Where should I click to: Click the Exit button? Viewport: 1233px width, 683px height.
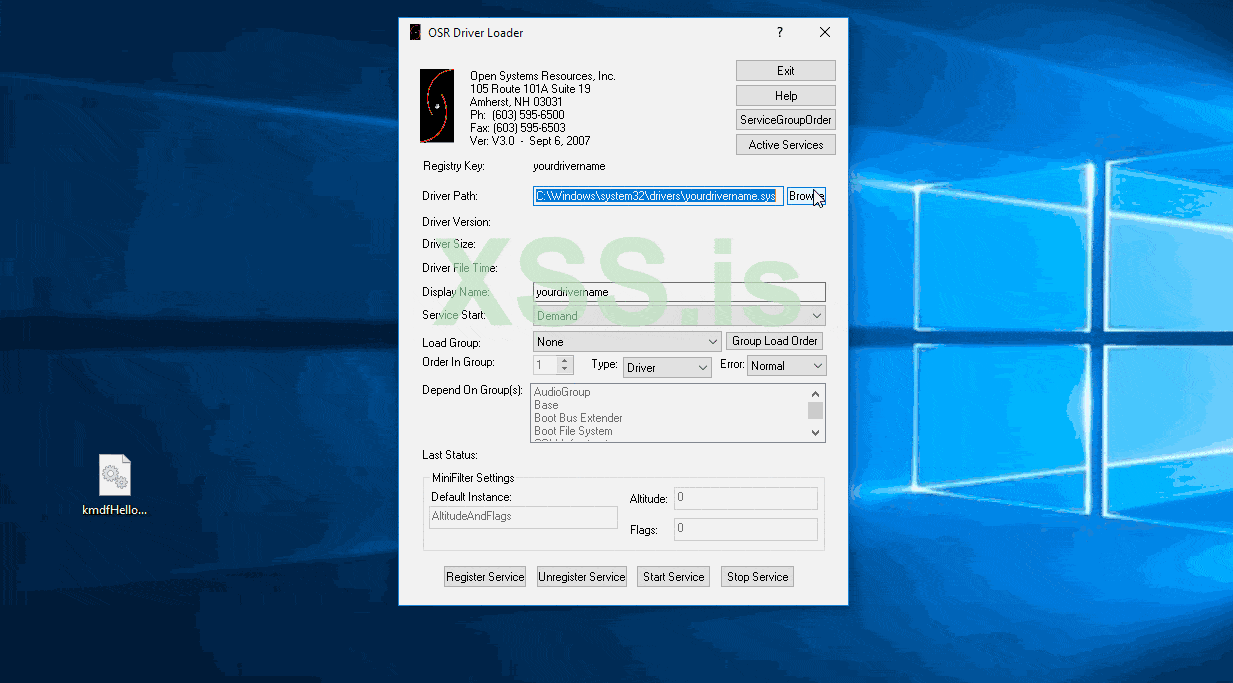(x=786, y=71)
